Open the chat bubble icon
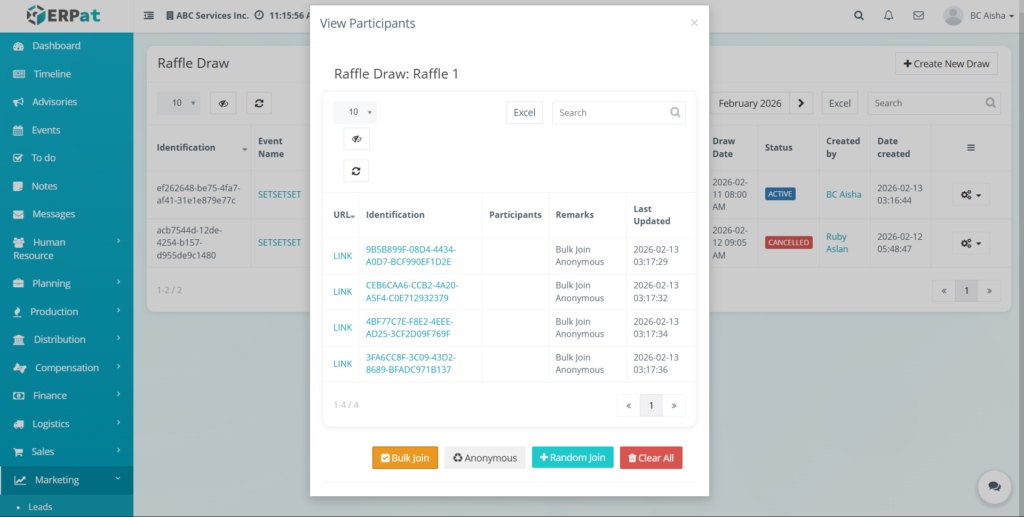The height and width of the screenshot is (517, 1024). [994, 486]
